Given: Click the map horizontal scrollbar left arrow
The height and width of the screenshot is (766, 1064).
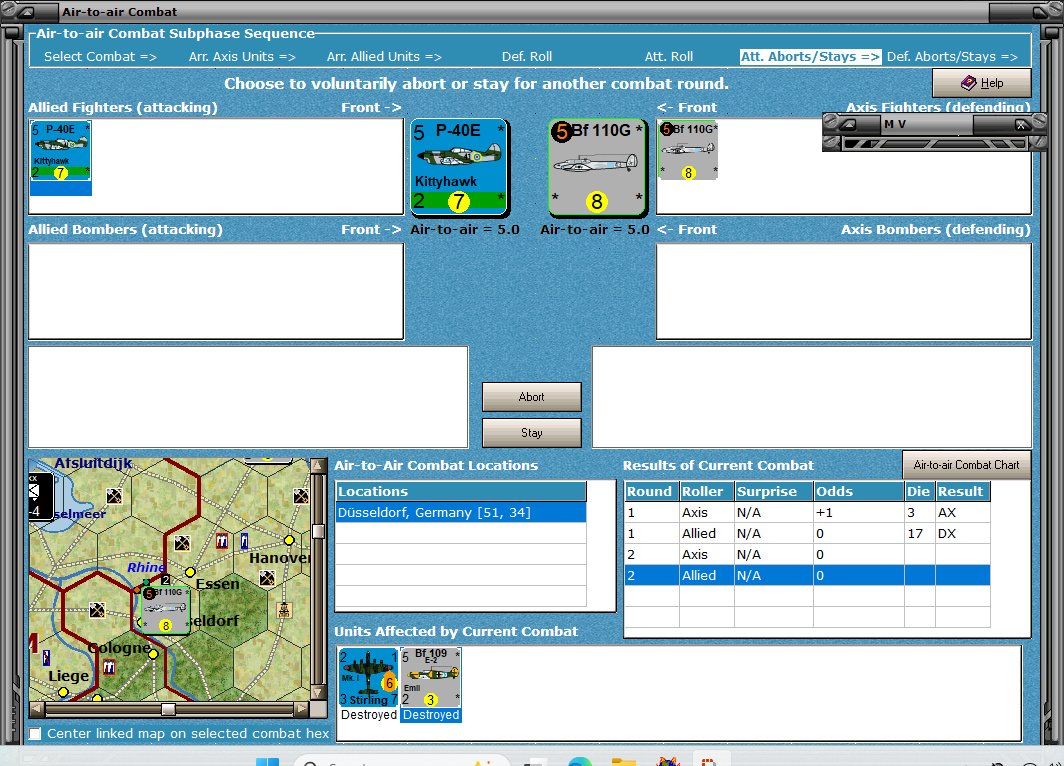Looking at the screenshot, I should (37, 709).
